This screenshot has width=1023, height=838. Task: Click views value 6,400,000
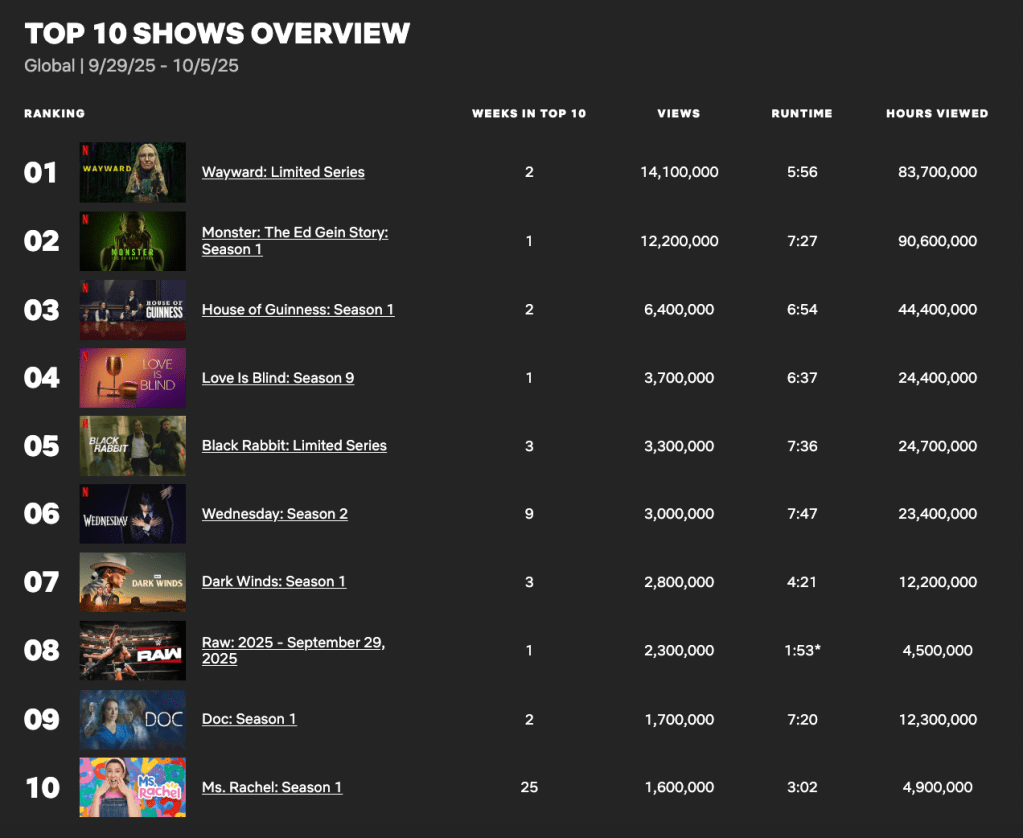[x=679, y=309]
